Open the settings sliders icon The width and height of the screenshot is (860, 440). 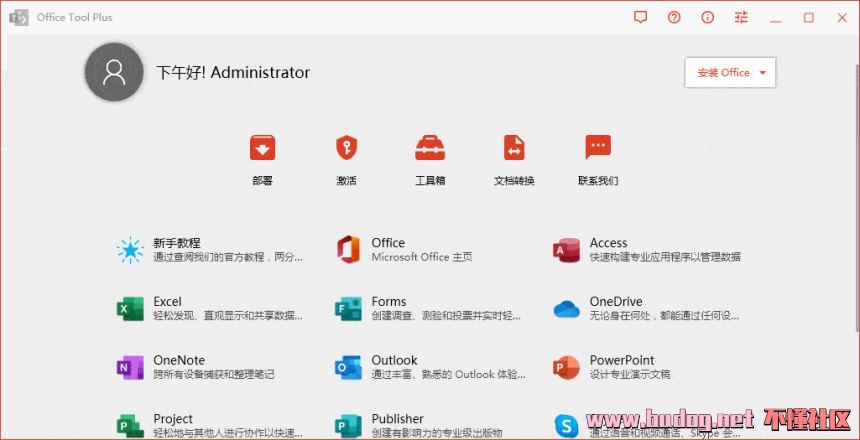click(x=741, y=18)
